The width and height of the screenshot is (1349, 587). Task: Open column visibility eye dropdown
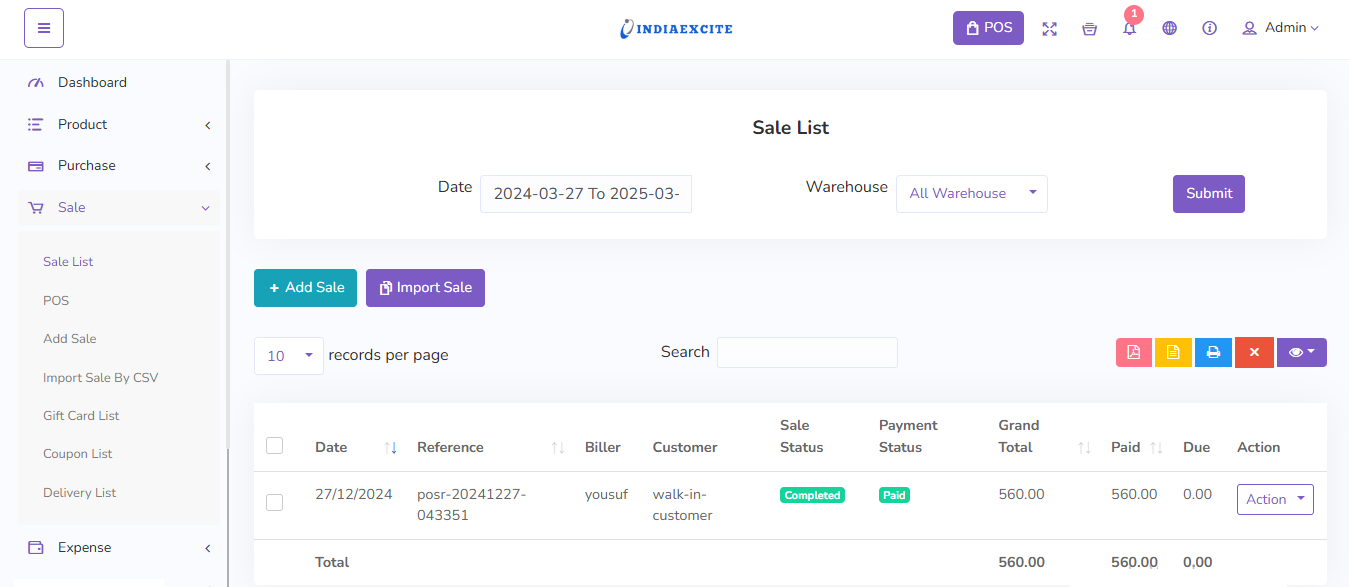pos(1301,352)
